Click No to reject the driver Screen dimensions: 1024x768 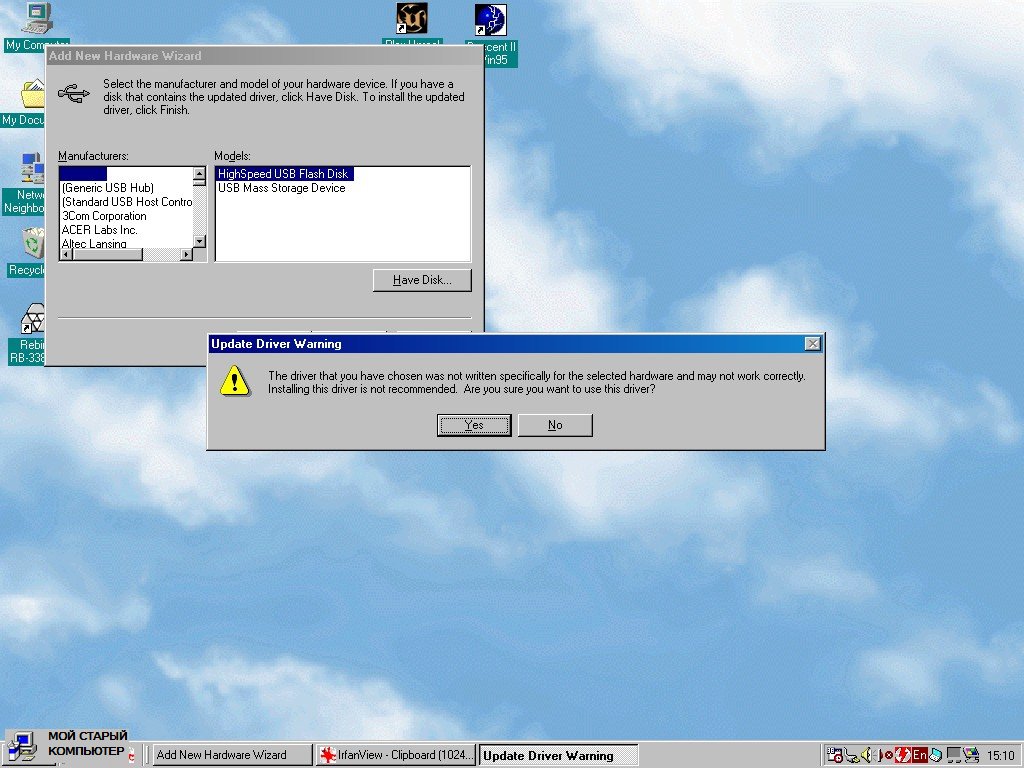pos(555,425)
